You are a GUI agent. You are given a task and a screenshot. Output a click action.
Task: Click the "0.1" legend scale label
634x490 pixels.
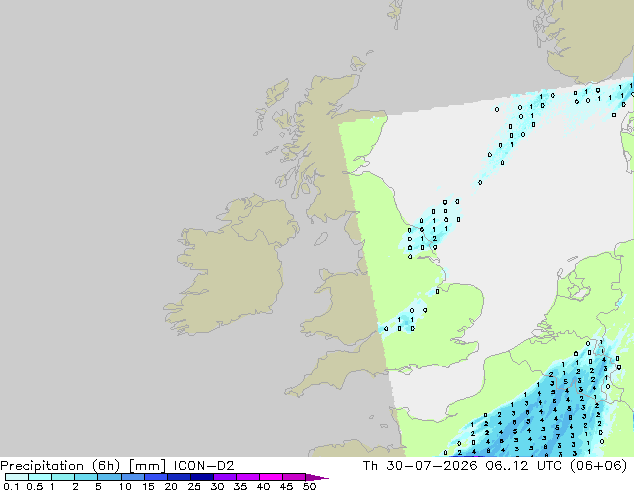(x=11, y=486)
